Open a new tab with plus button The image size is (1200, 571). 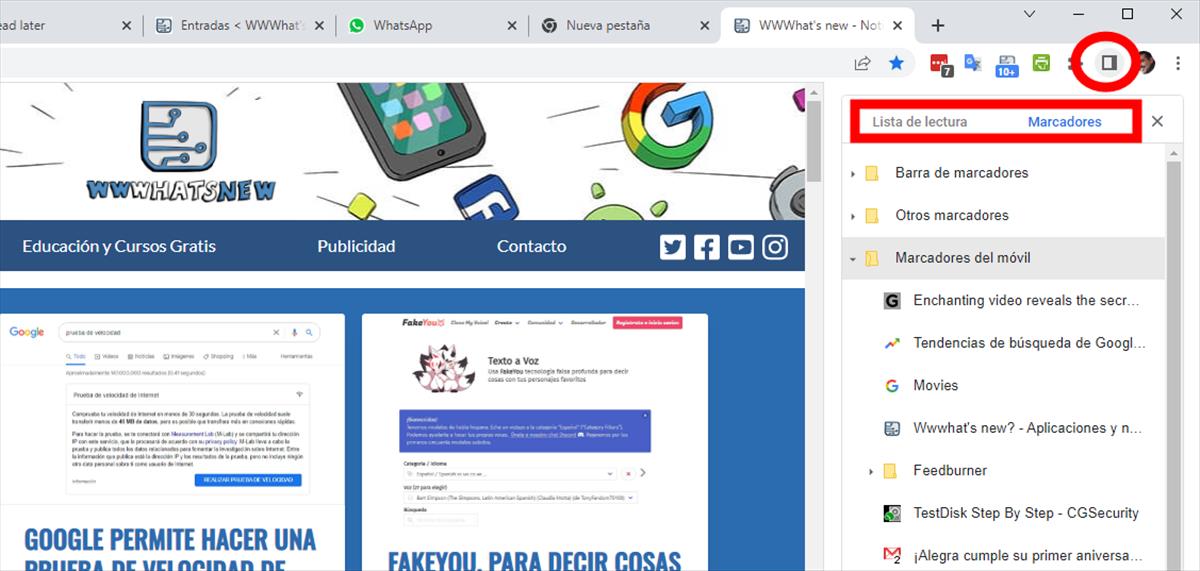pos(937,25)
